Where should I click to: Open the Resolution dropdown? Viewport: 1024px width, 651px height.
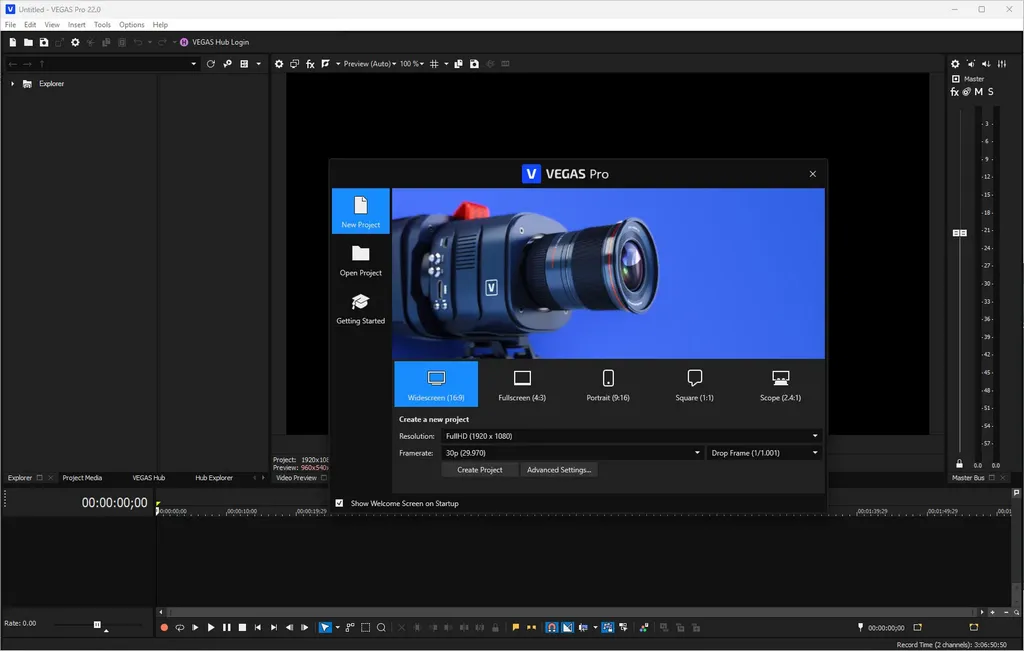[x=632, y=436]
